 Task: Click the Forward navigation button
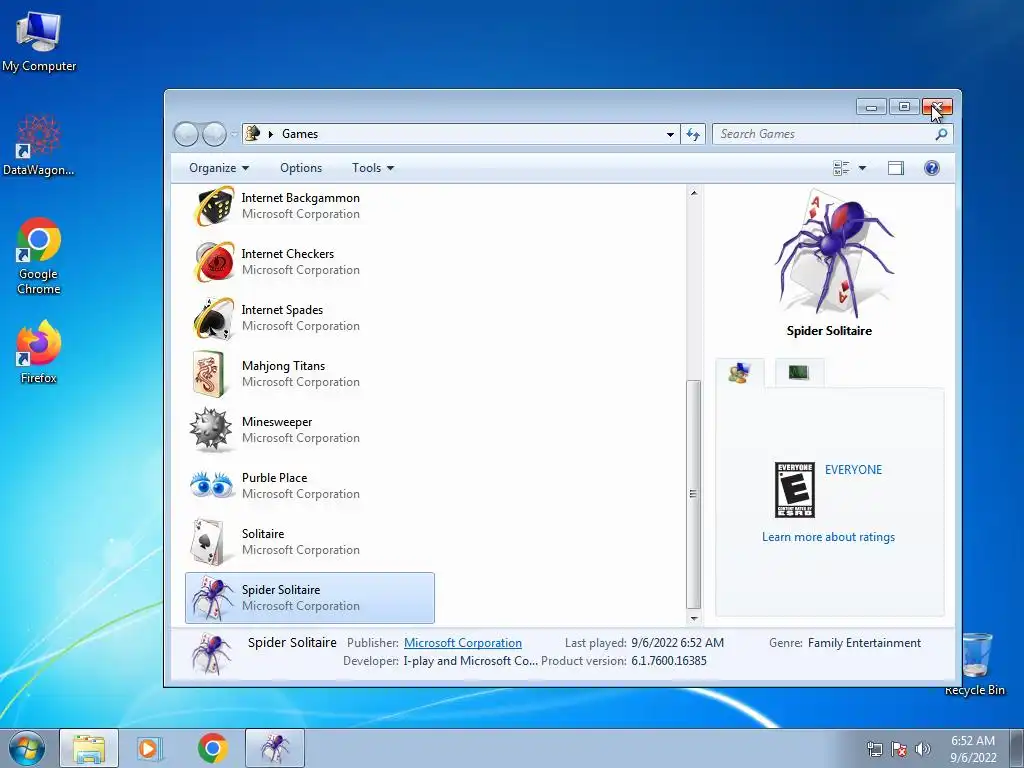pos(214,134)
